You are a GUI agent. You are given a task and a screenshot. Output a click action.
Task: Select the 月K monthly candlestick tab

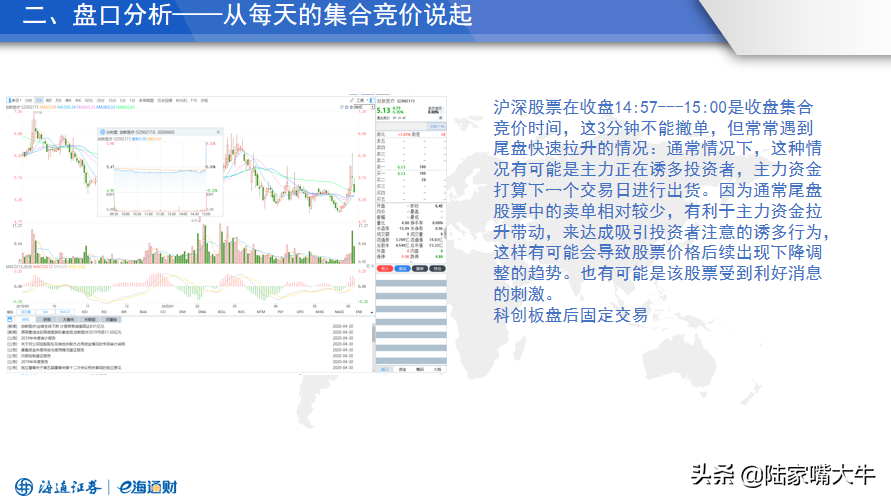(x=59, y=100)
